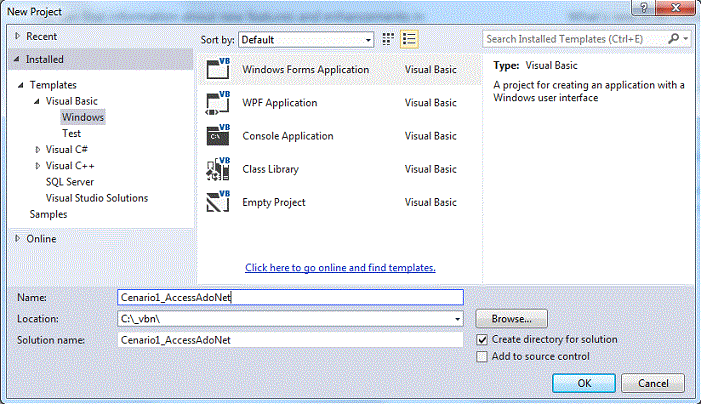Open the search options dropdown arrow
The image size is (701, 404).
click(x=686, y=39)
